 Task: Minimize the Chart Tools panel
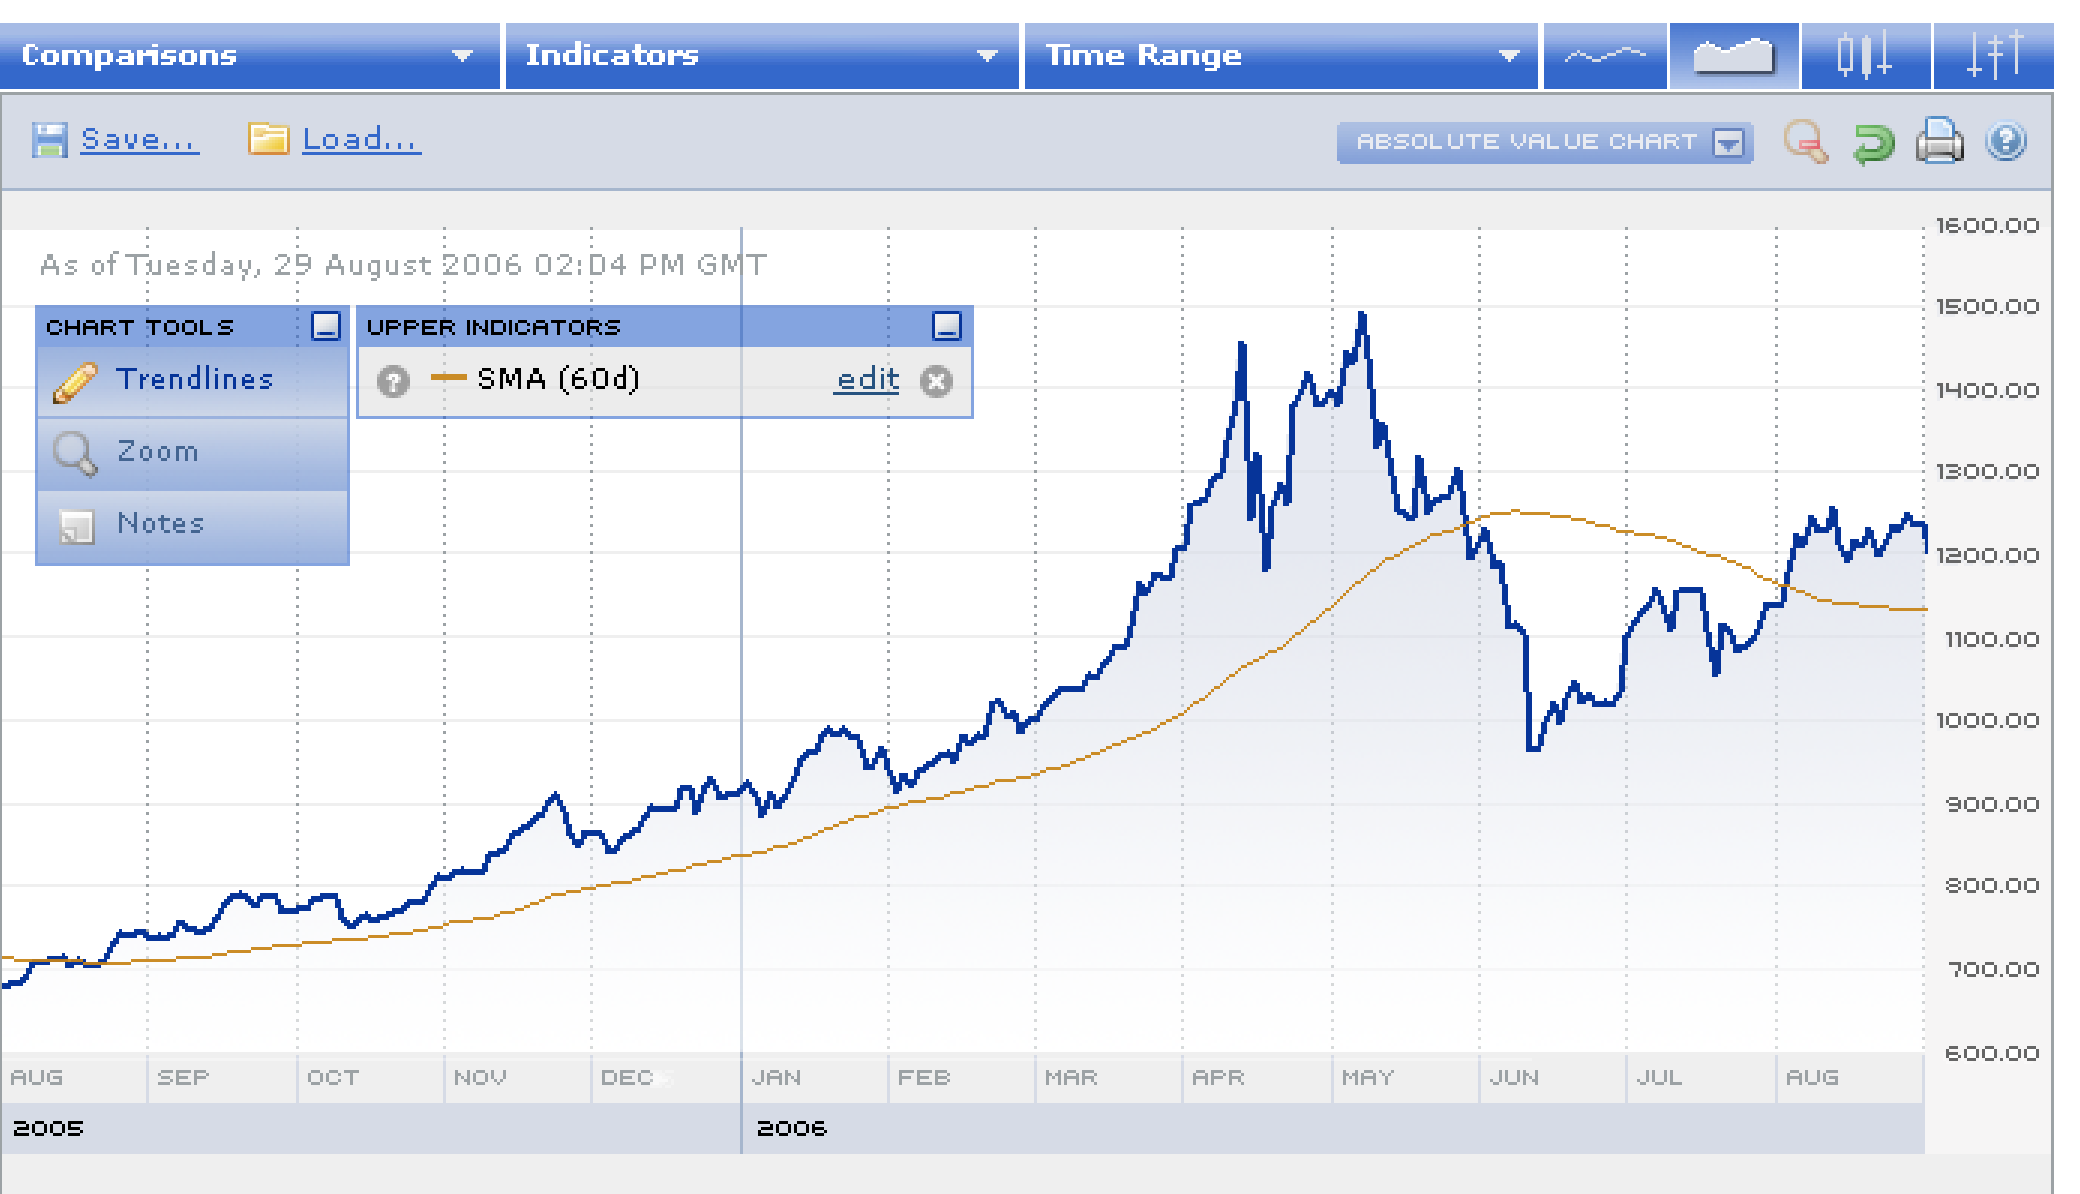point(326,326)
